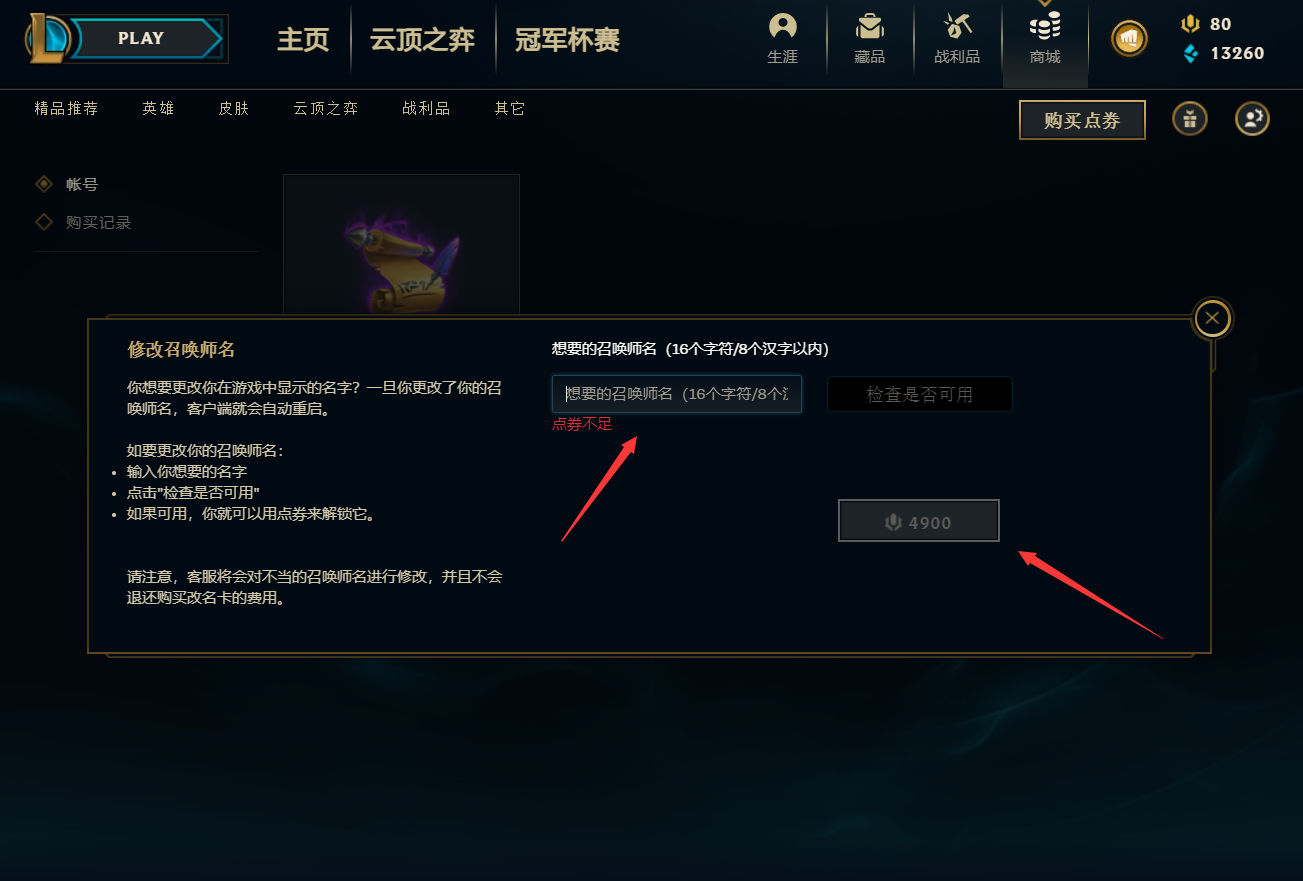Select the 皮肤 store category
The width and height of the screenshot is (1303, 881).
coord(234,108)
